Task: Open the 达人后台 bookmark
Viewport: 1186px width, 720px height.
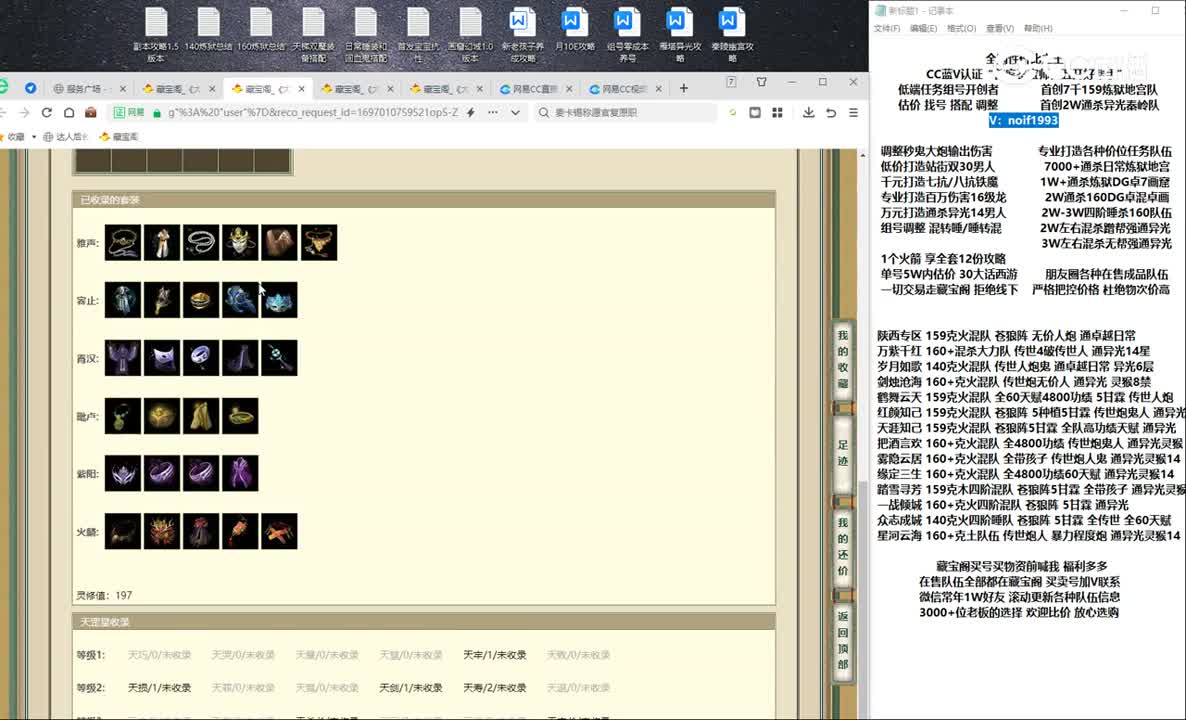Action: pyautogui.click(x=66, y=137)
